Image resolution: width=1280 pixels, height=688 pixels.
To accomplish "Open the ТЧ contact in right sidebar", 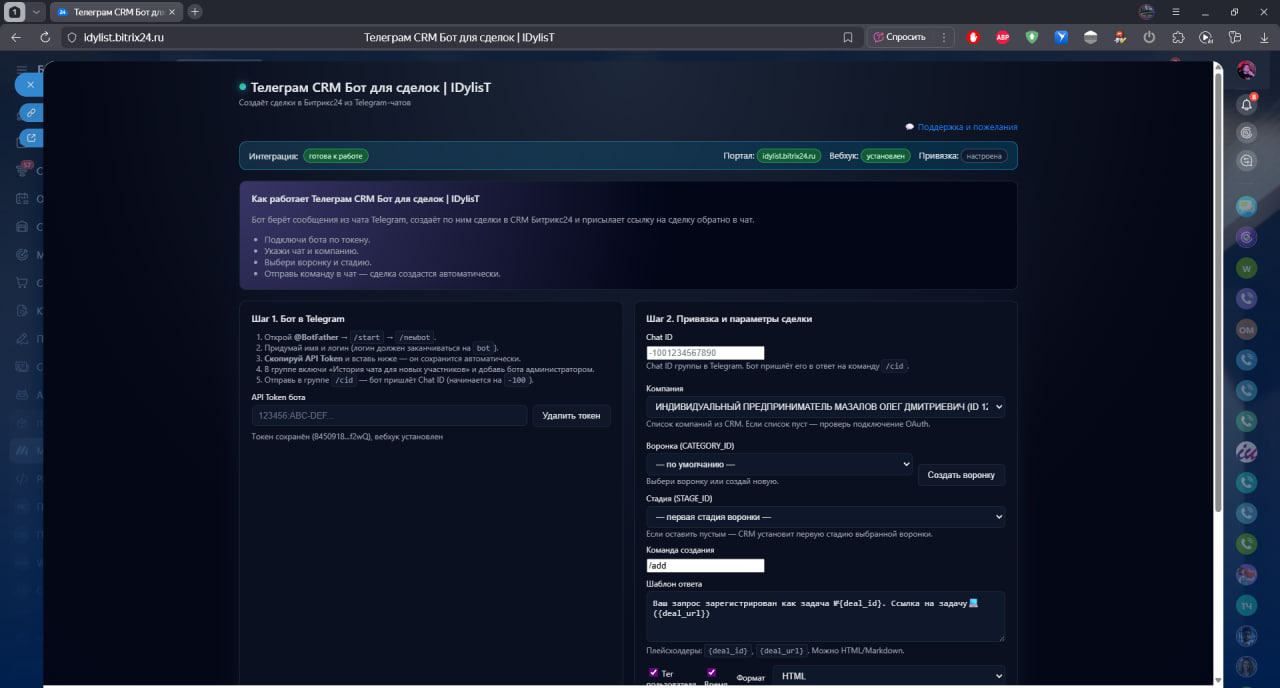I will [1246, 605].
